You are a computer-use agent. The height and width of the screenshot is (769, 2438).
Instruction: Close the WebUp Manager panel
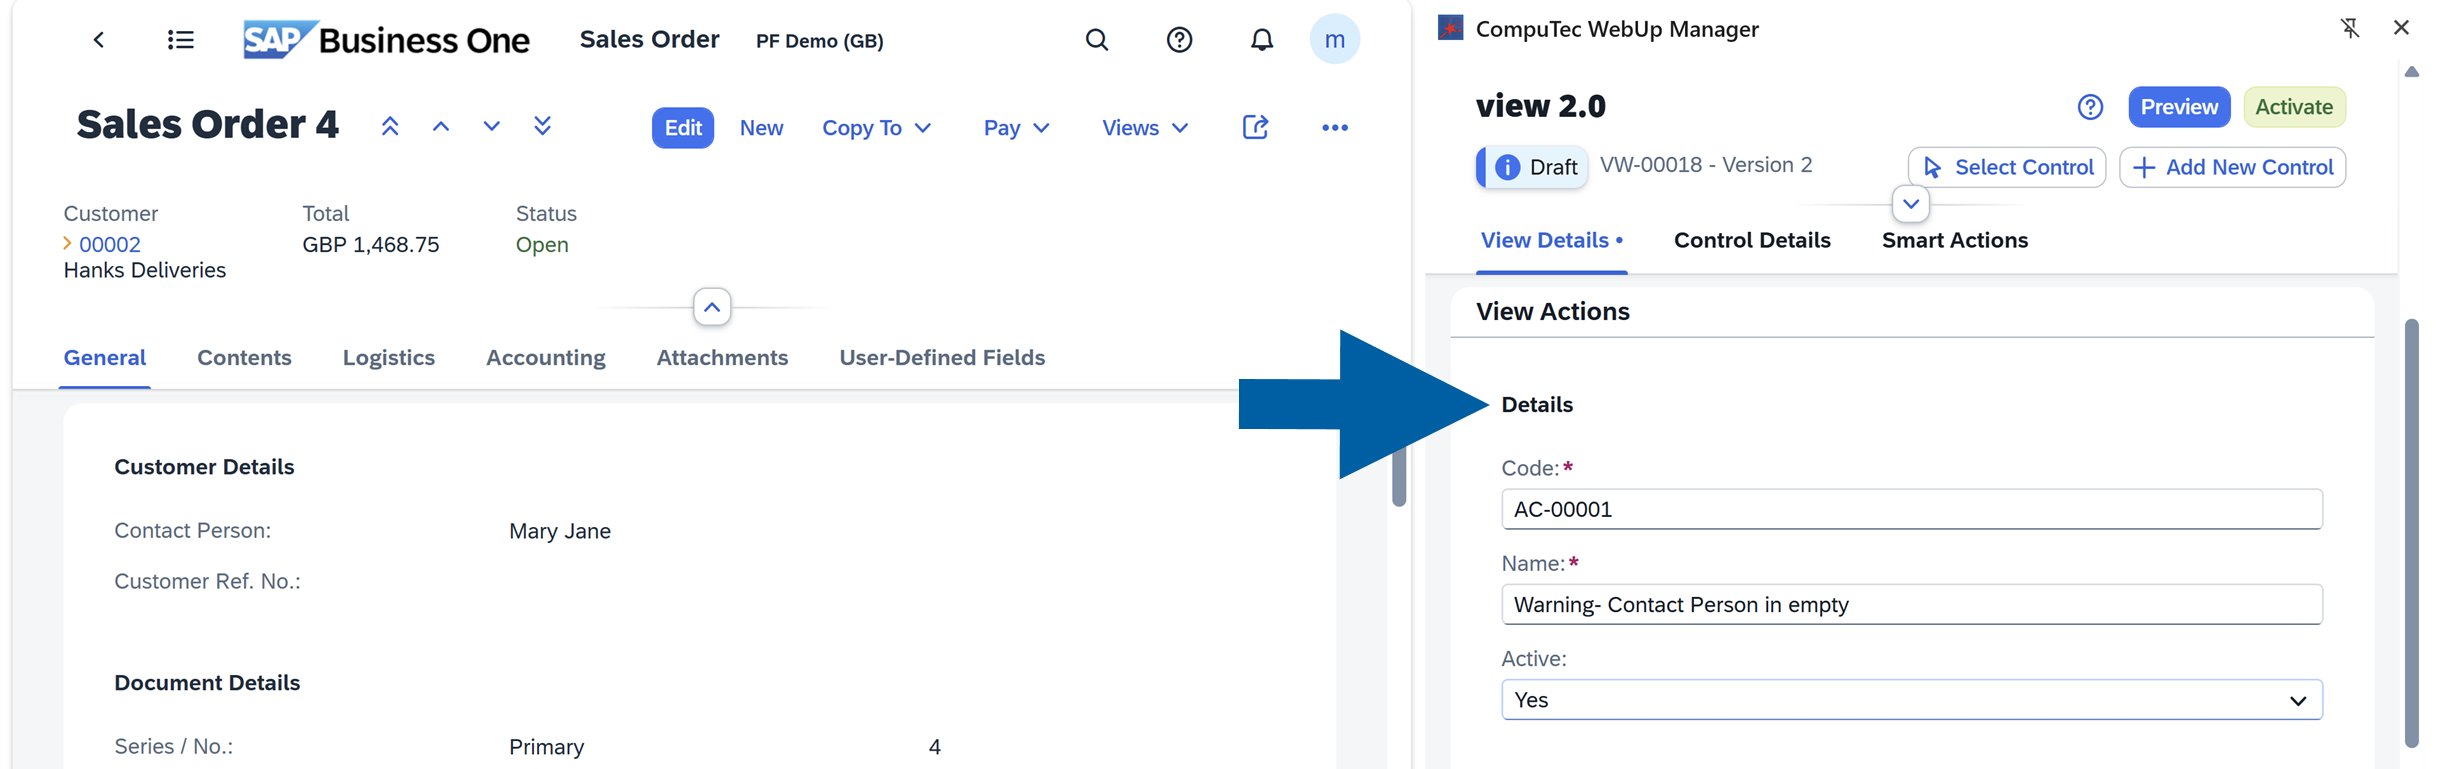(2401, 28)
